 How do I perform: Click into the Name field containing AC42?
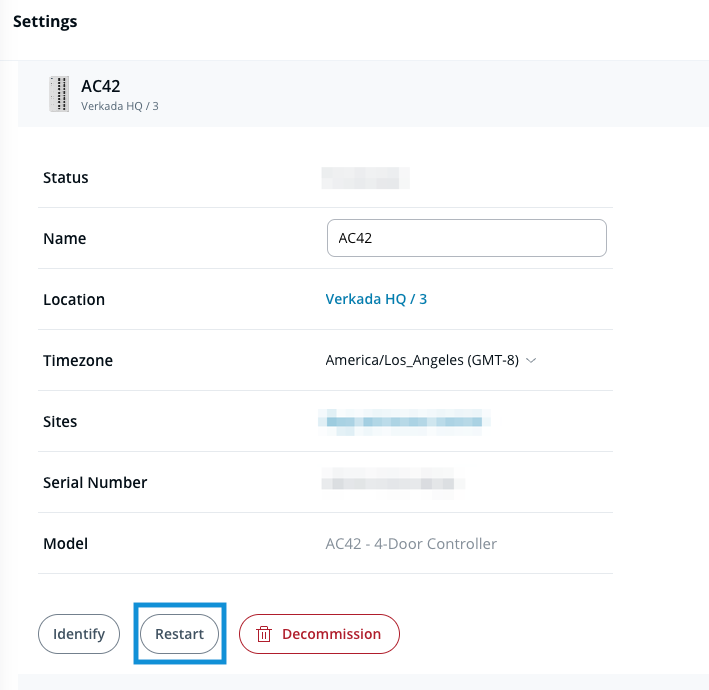[x=466, y=239]
